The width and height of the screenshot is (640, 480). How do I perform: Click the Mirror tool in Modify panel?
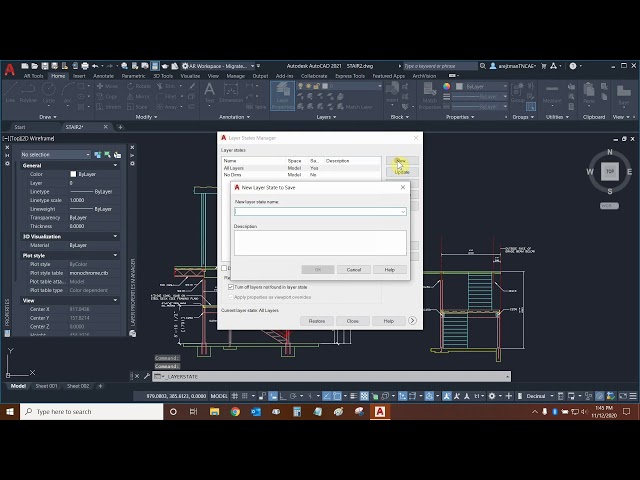(138, 97)
